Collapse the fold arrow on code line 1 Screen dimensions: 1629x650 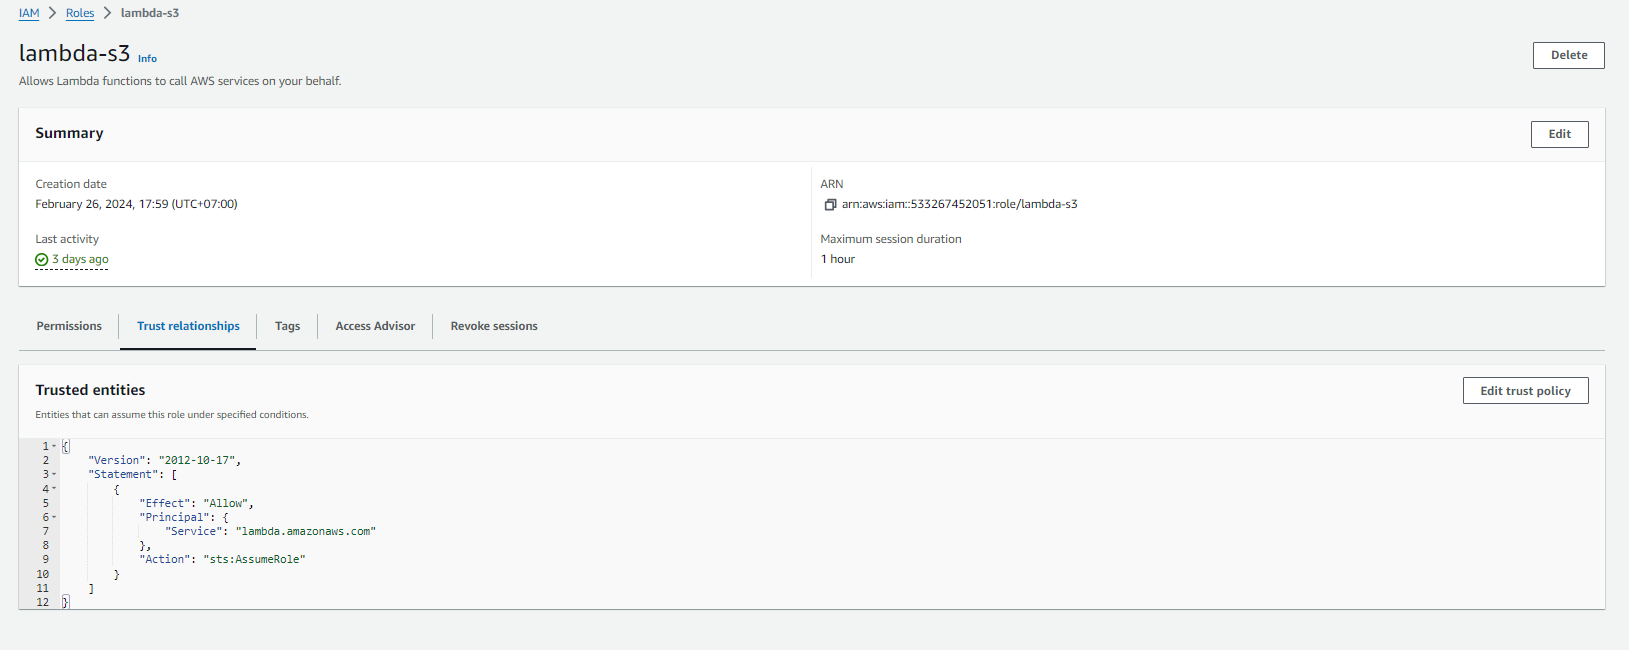coord(54,446)
